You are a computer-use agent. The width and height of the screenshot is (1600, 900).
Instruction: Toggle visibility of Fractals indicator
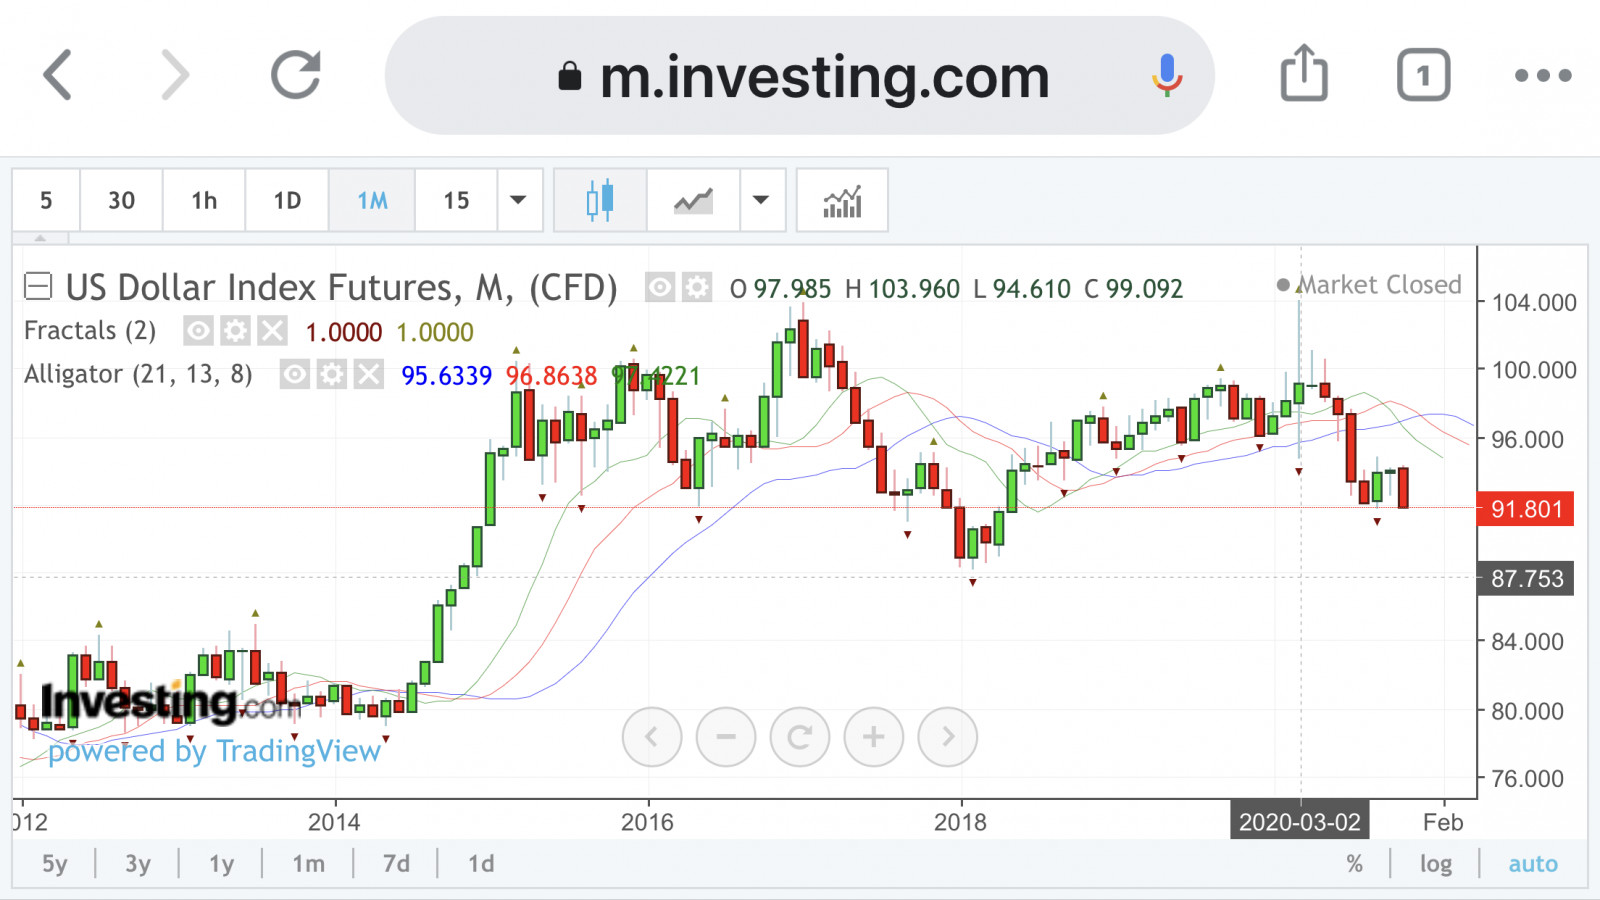[198, 331]
